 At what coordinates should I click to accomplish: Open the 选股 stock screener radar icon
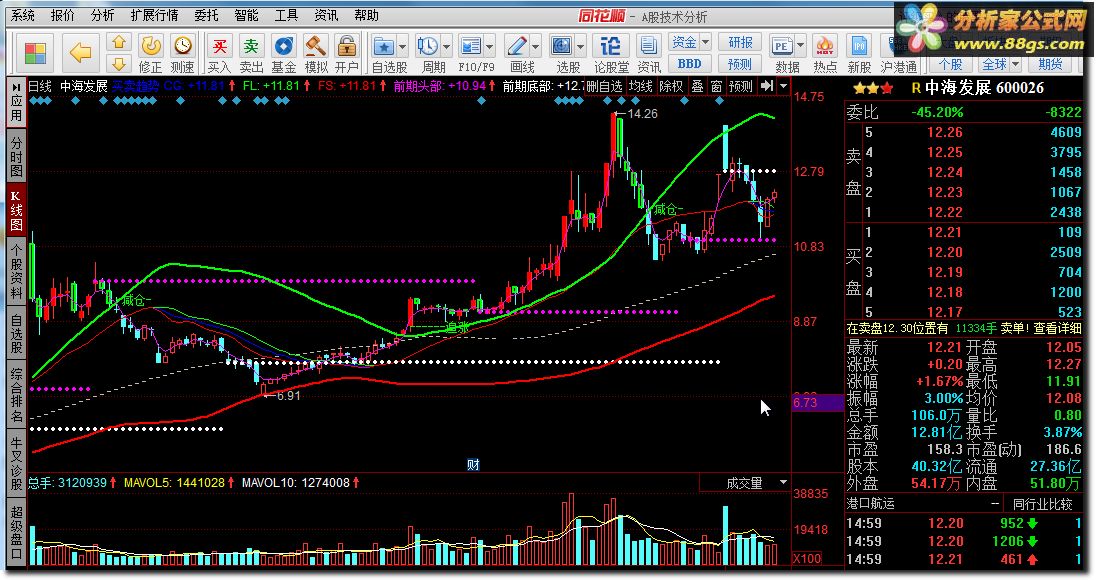(x=561, y=47)
